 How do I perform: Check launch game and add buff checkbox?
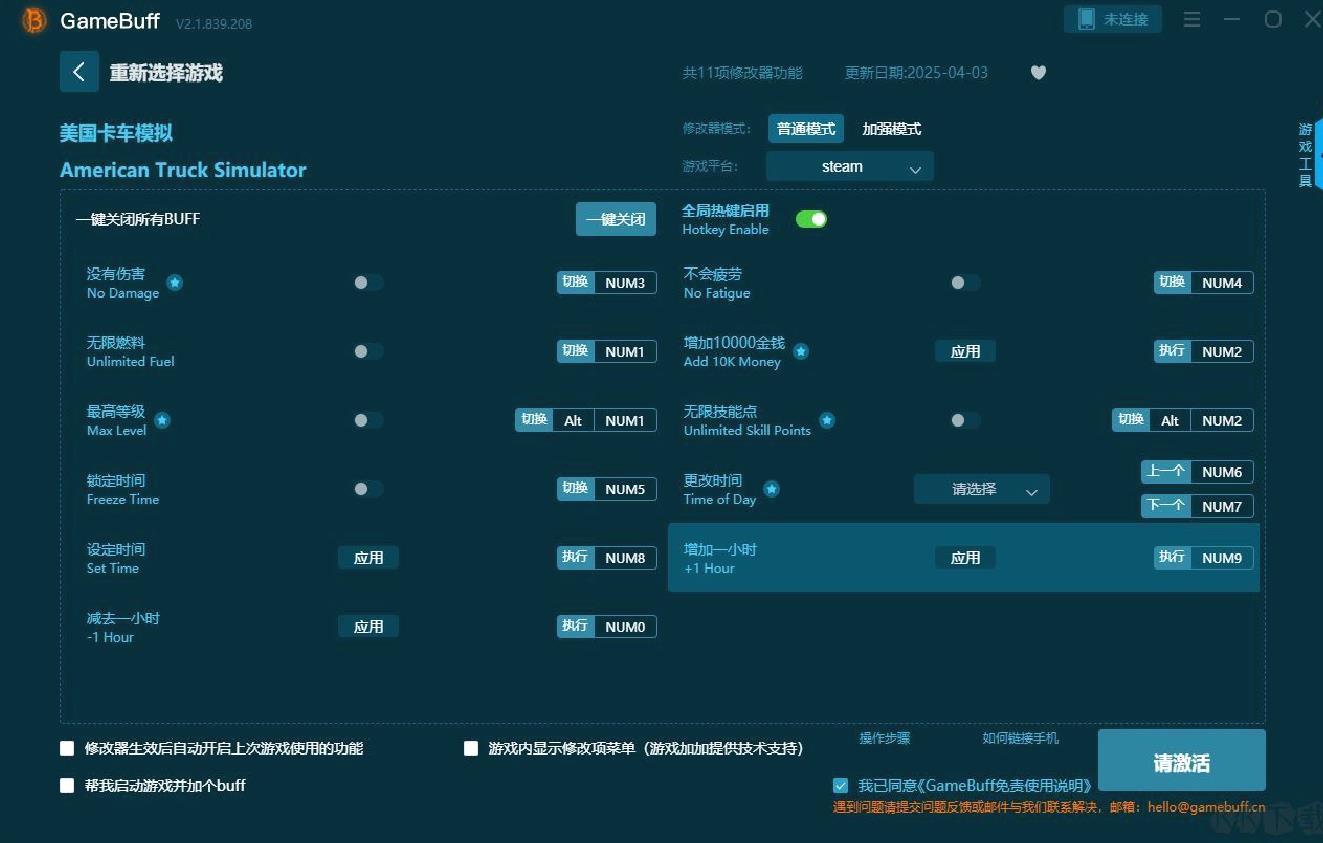67,785
